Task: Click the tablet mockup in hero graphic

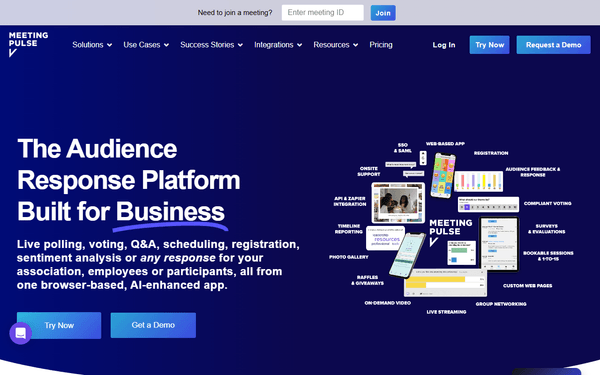Action: click(x=499, y=244)
